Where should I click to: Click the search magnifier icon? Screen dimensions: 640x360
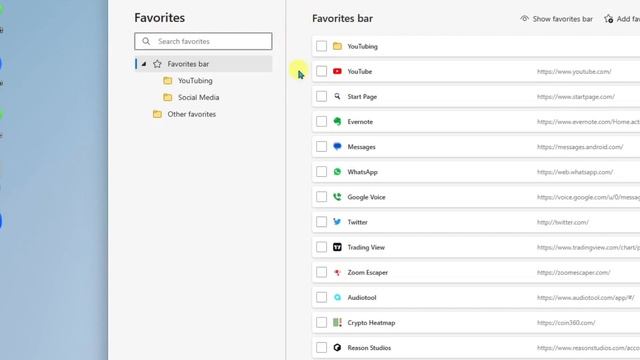(x=146, y=41)
